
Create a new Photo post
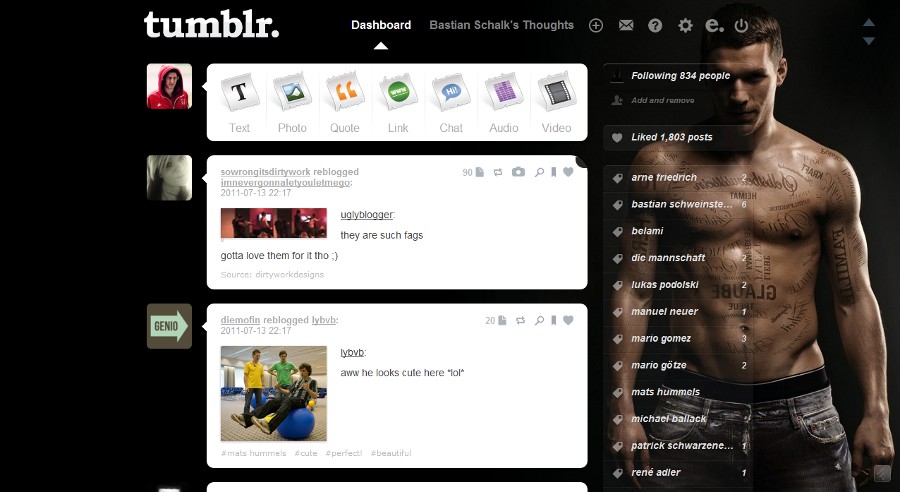click(292, 103)
